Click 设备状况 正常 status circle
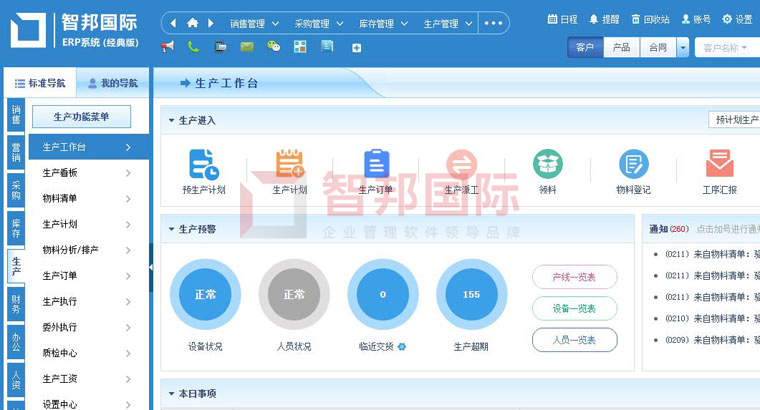Viewport: 760px width, 410px height. point(205,294)
